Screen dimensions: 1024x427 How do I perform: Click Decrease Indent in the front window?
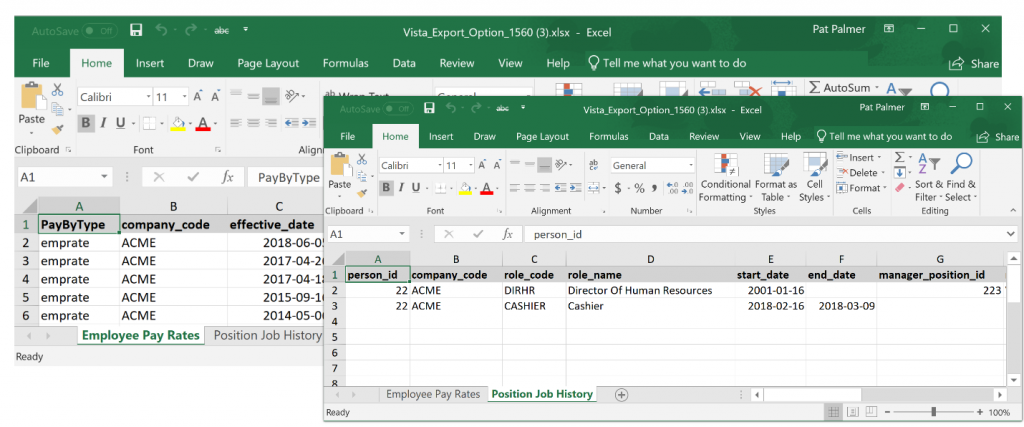pyautogui.click(x=560, y=189)
